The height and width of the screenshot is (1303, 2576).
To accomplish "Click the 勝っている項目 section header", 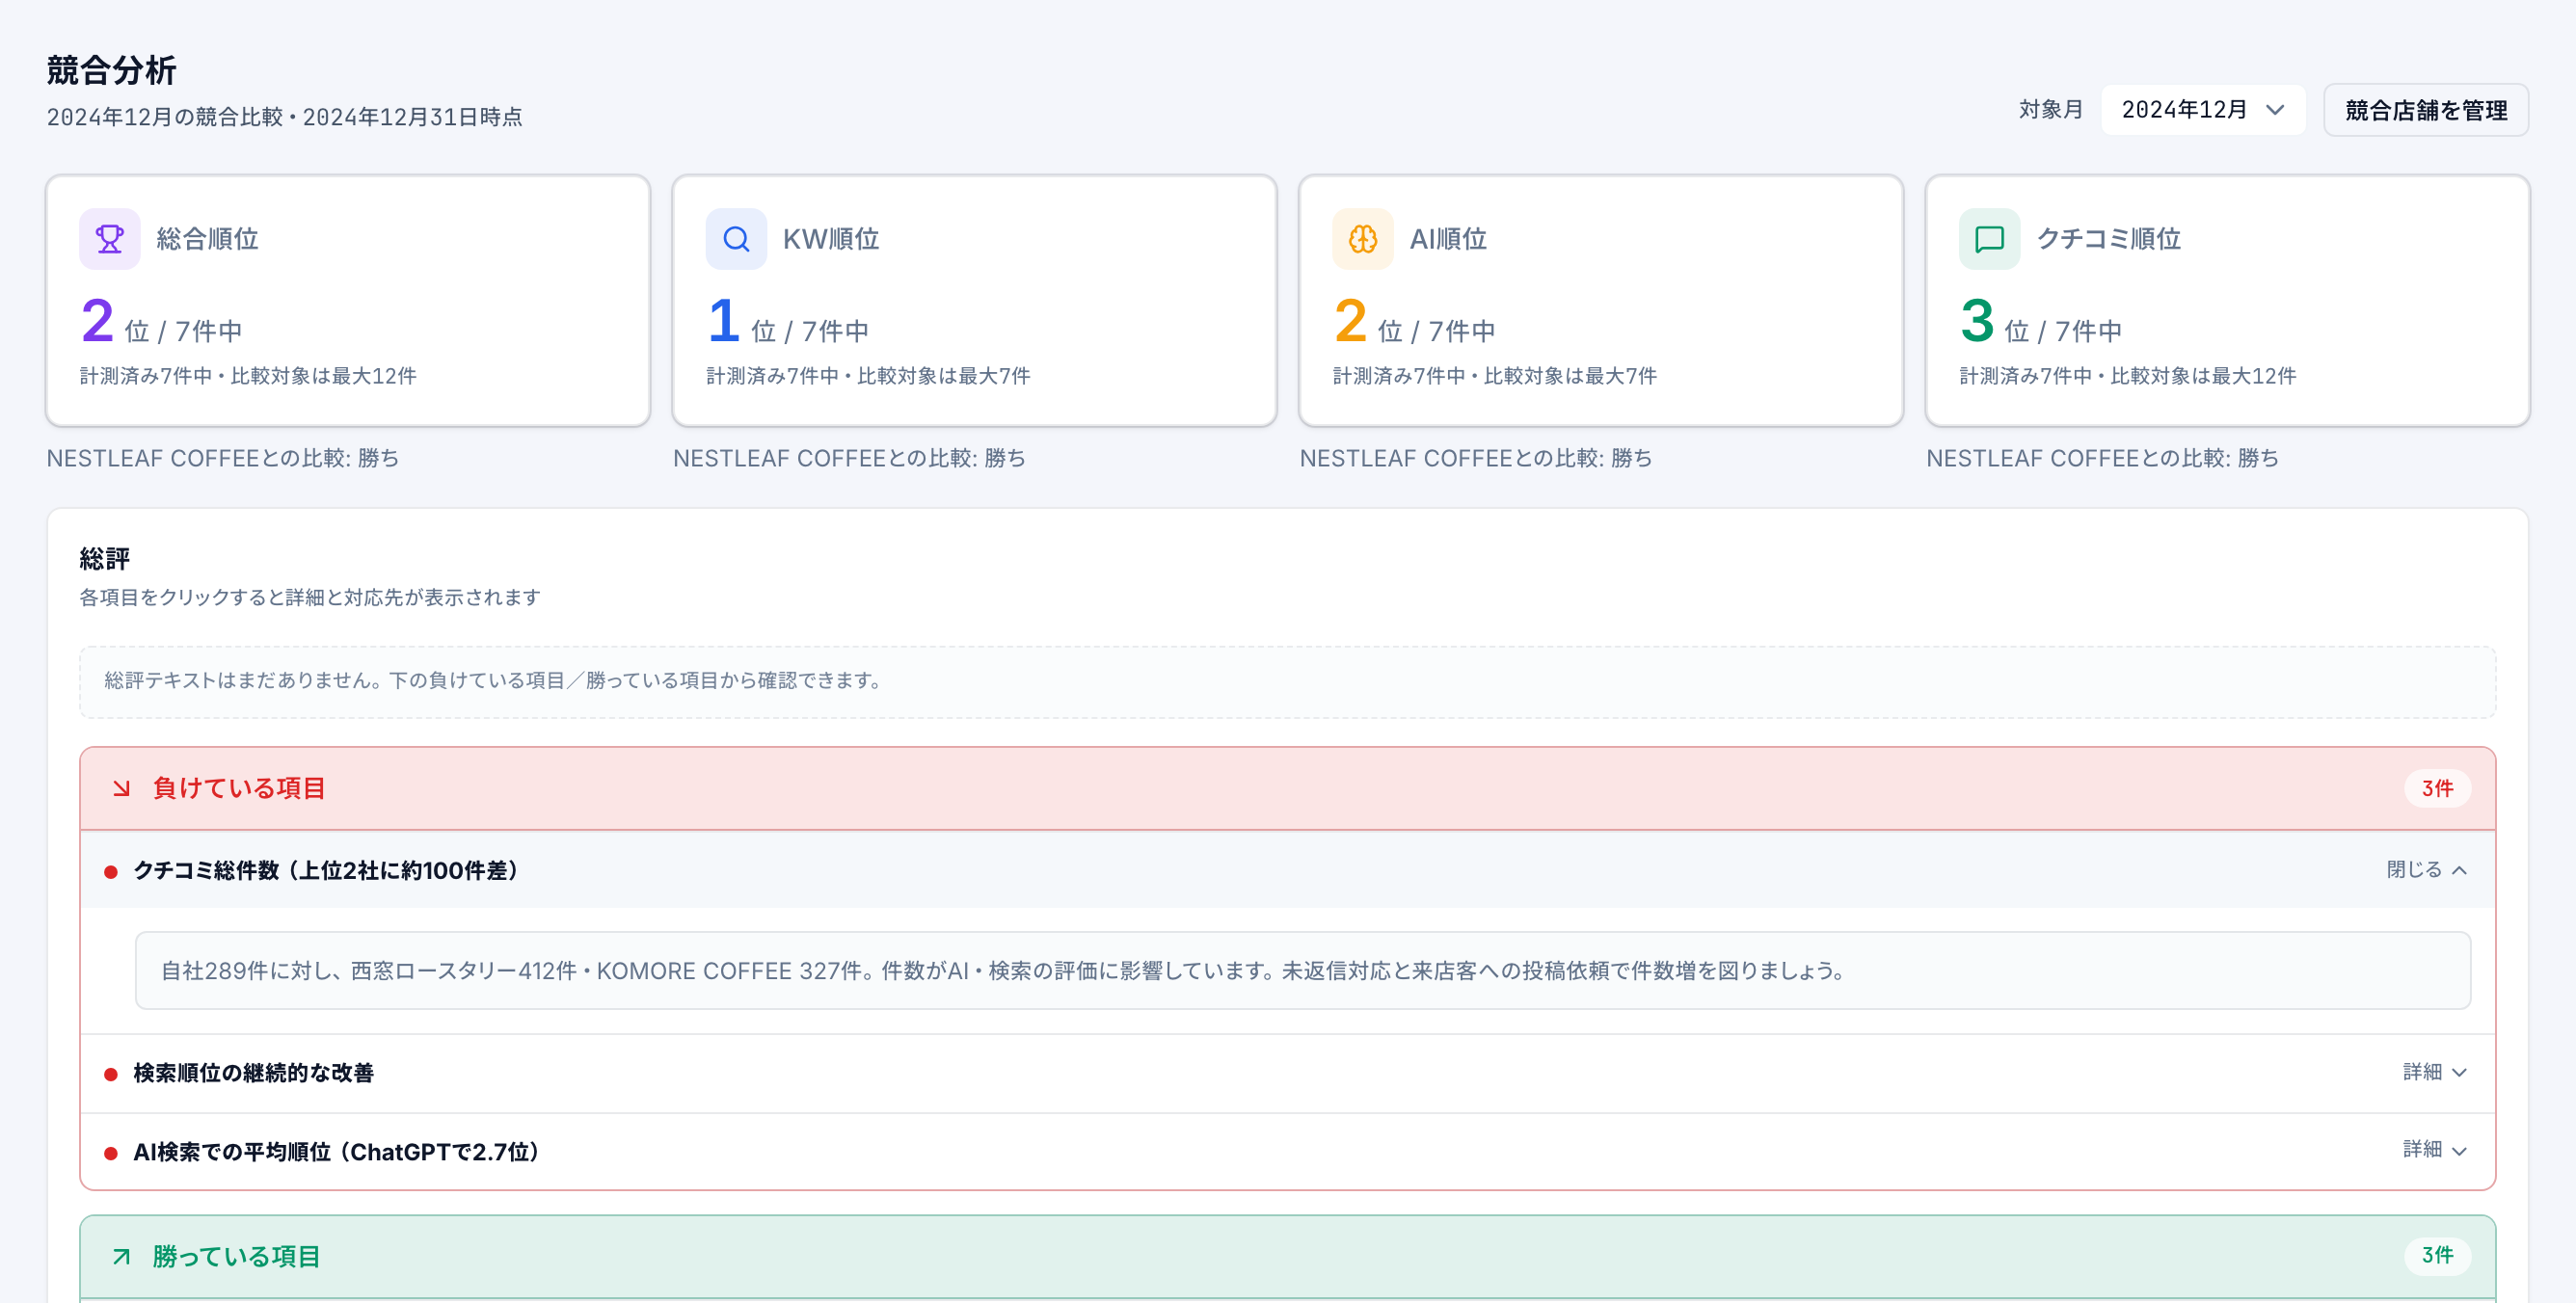I will [1288, 1257].
